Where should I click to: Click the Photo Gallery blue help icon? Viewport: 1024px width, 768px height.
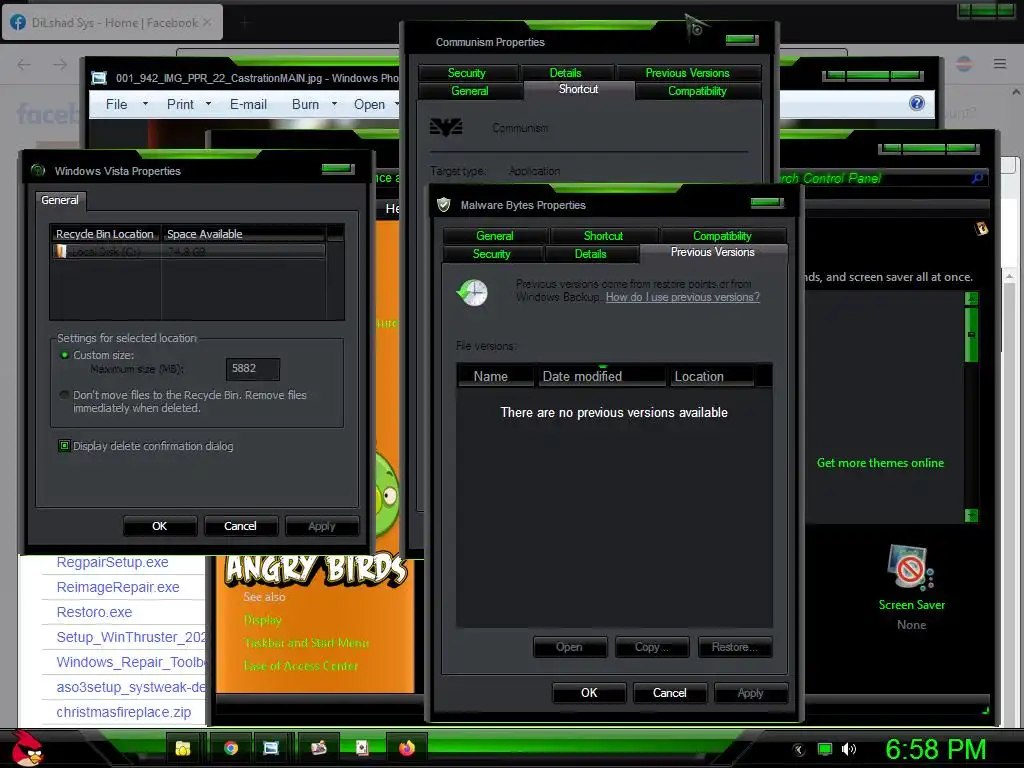(917, 103)
